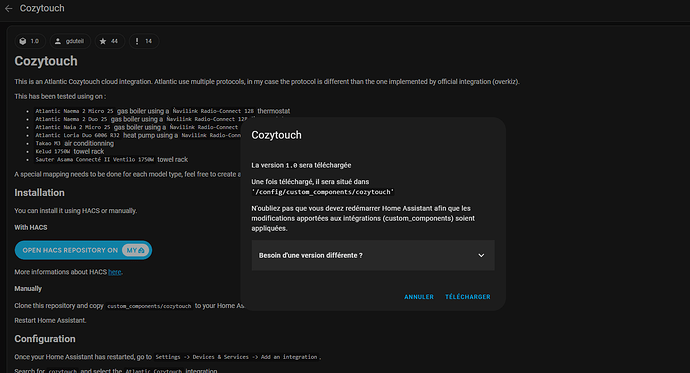Screen dimensions: 690x373
Task: Expand the chevron arrow for different version
Action: 481,256
